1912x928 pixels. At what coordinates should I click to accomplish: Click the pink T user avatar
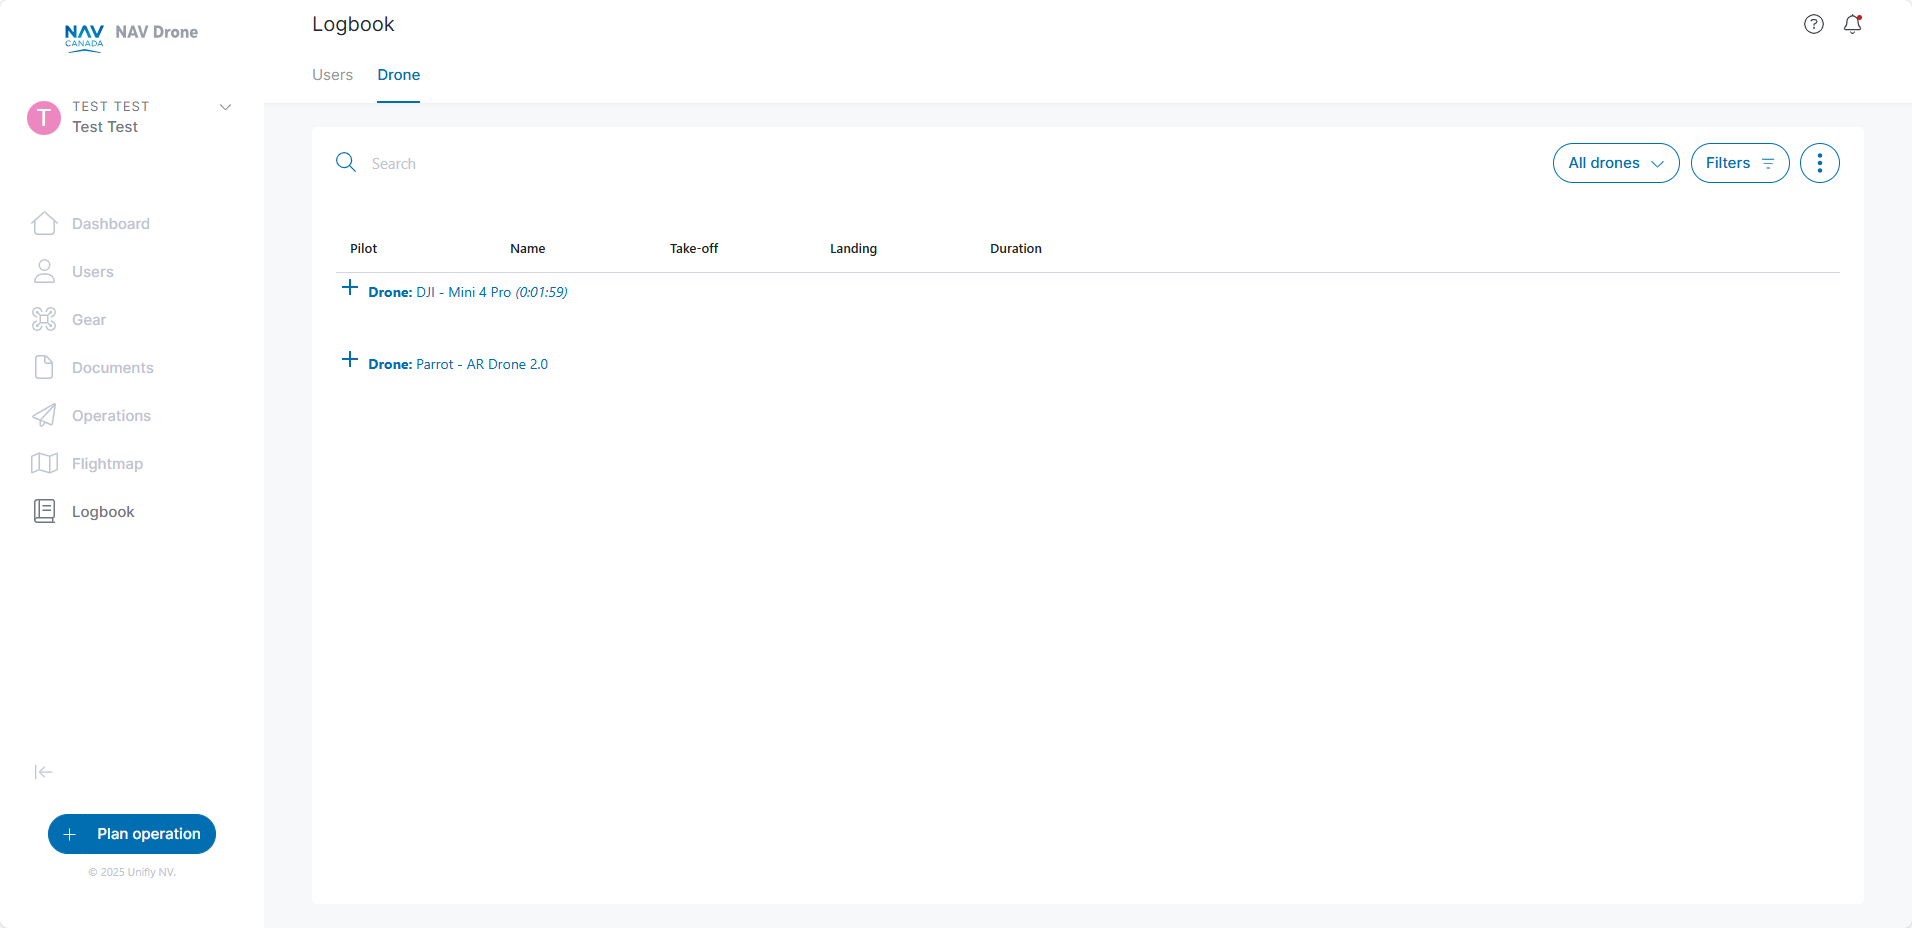[x=44, y=117]
